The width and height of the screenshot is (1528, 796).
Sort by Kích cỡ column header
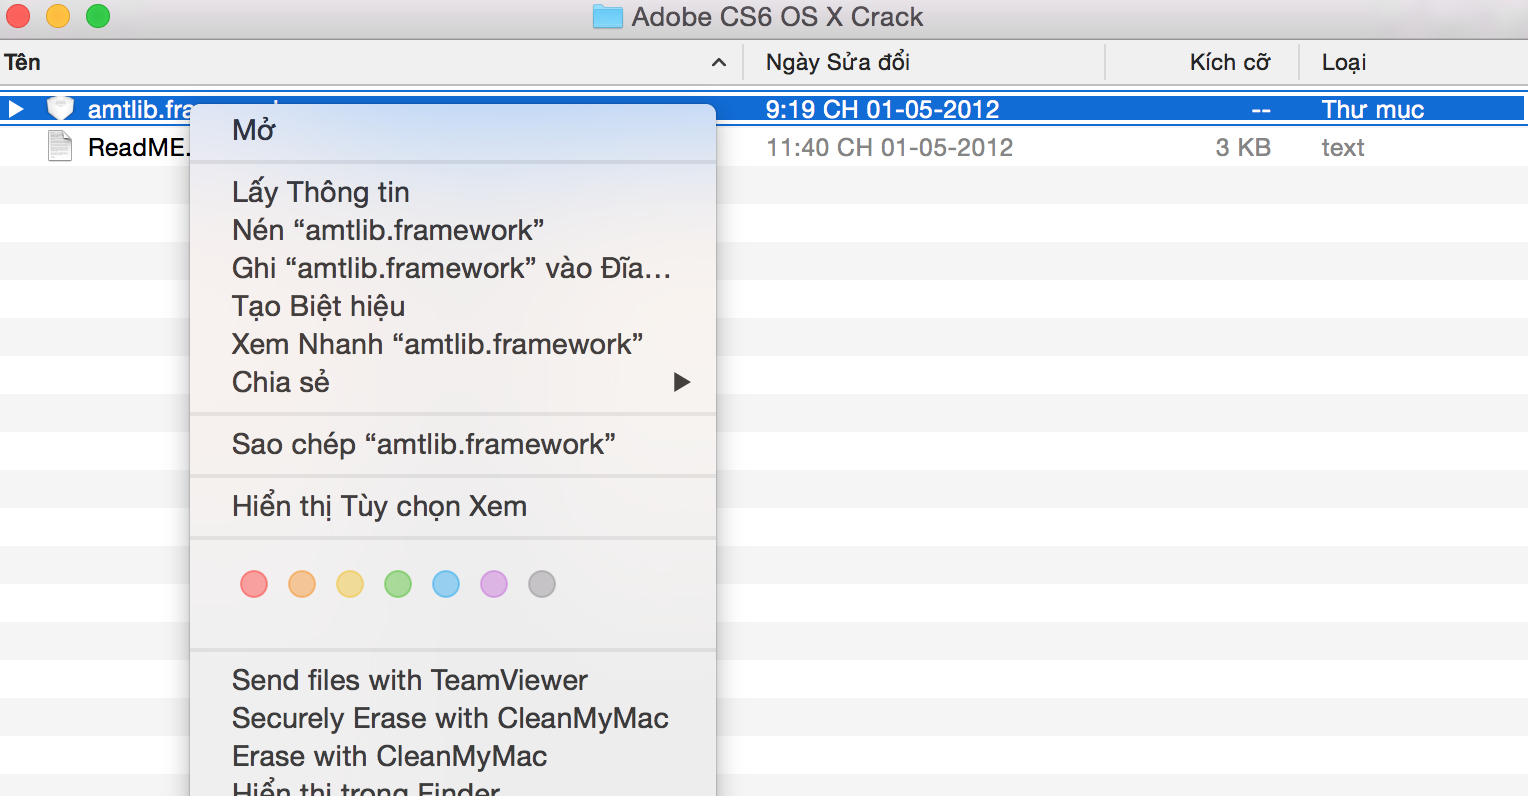[x=1229, y=63]
